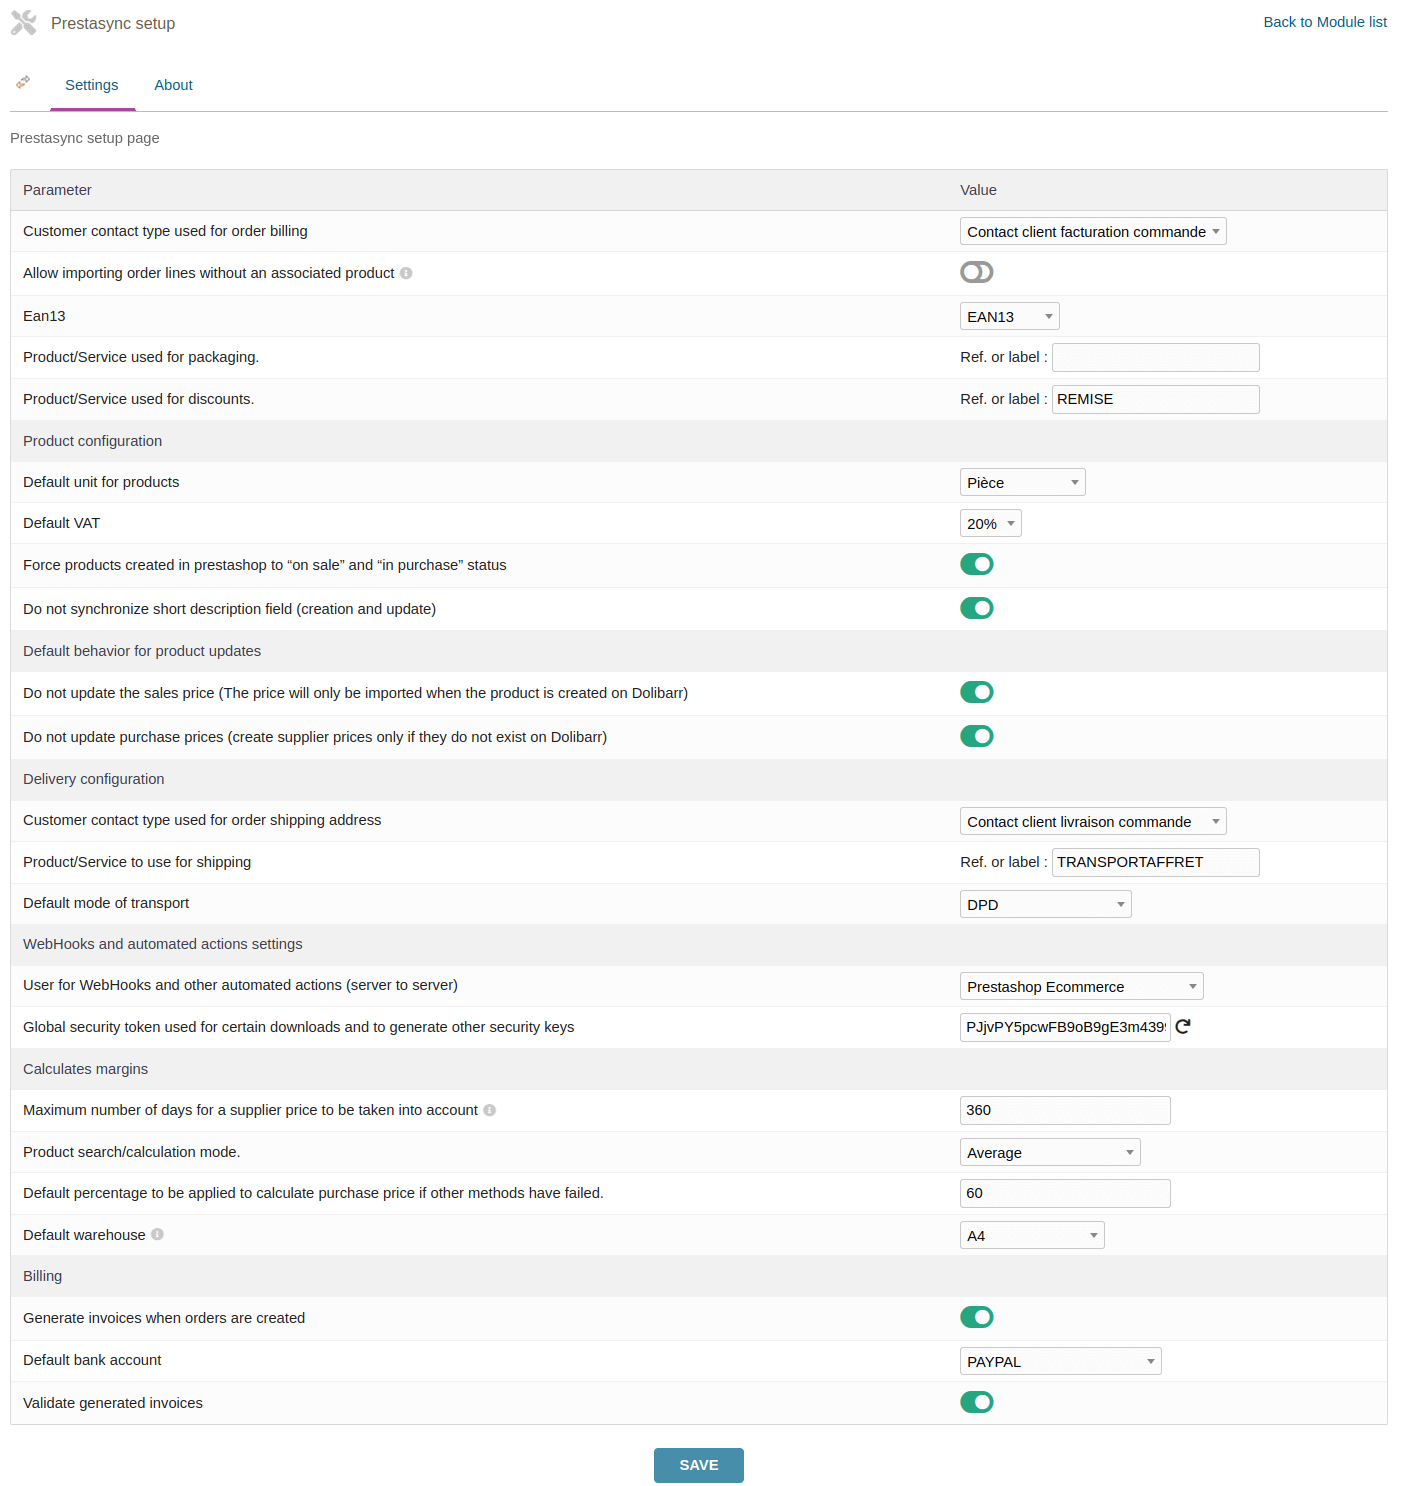Screen dimensions: 1402x1486
Task: Toggle off Generate invoices when orders are created
Action: coord(976,1317)
